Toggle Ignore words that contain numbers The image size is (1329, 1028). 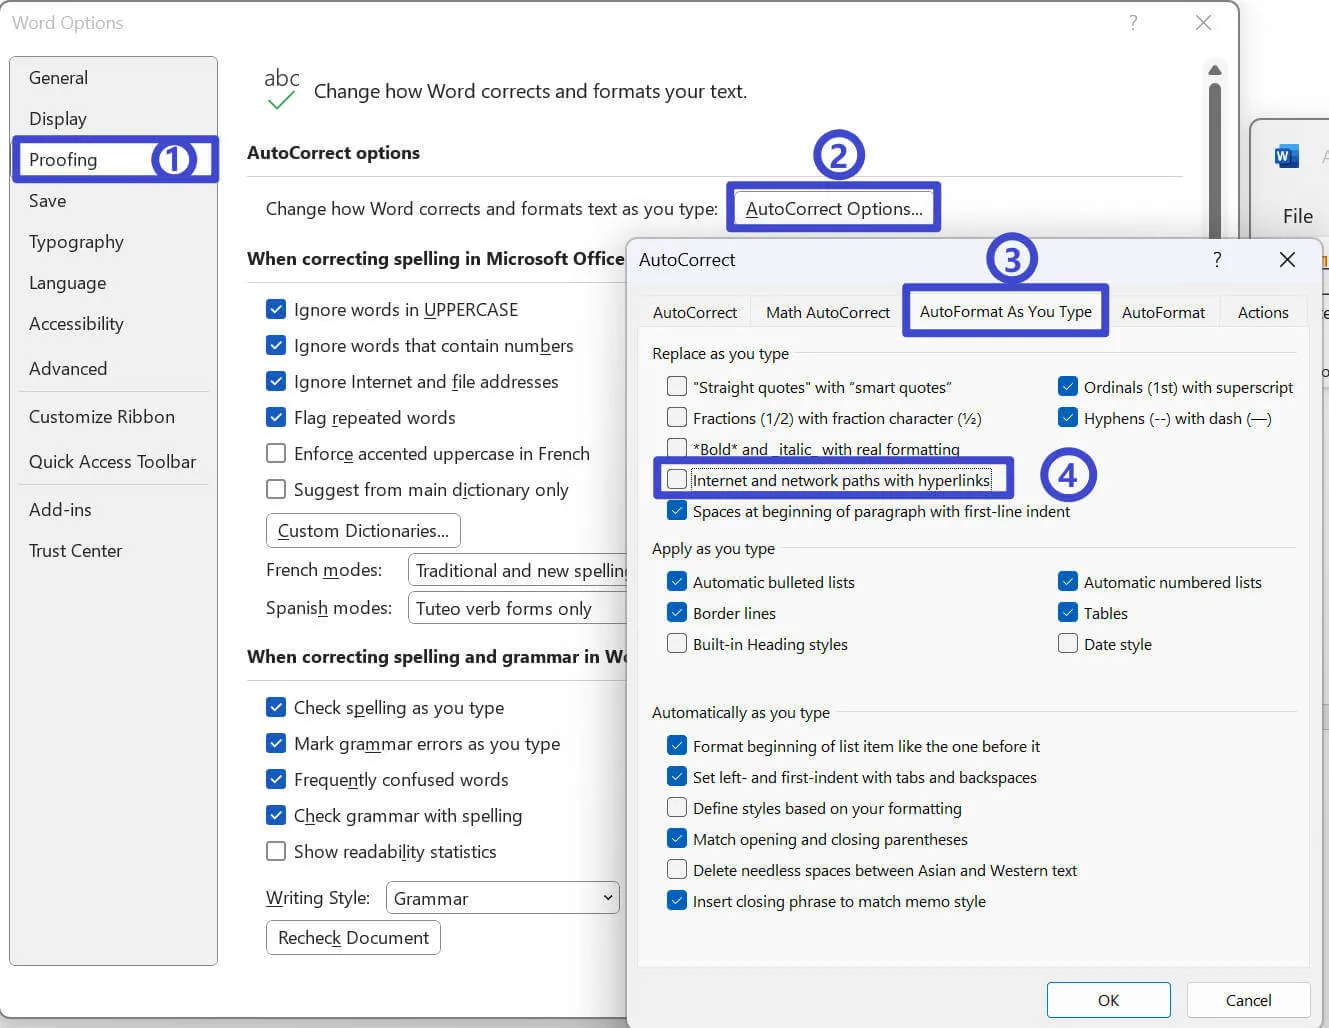tap(276, 345)
